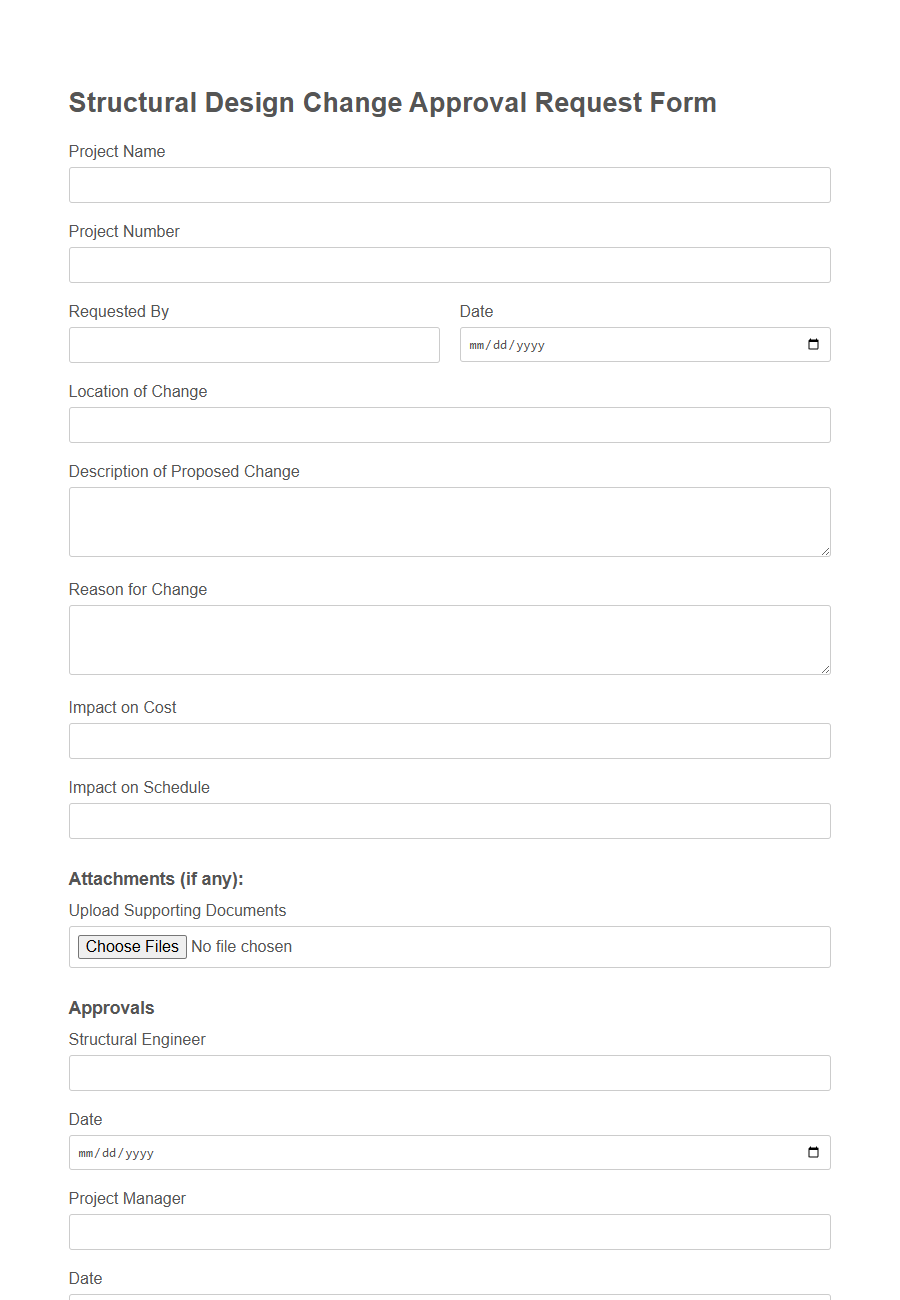The height and width of the screenshot is (1300, 900).
Task: Click the resize handle on Reason for Change area
Action: [825, 669]
